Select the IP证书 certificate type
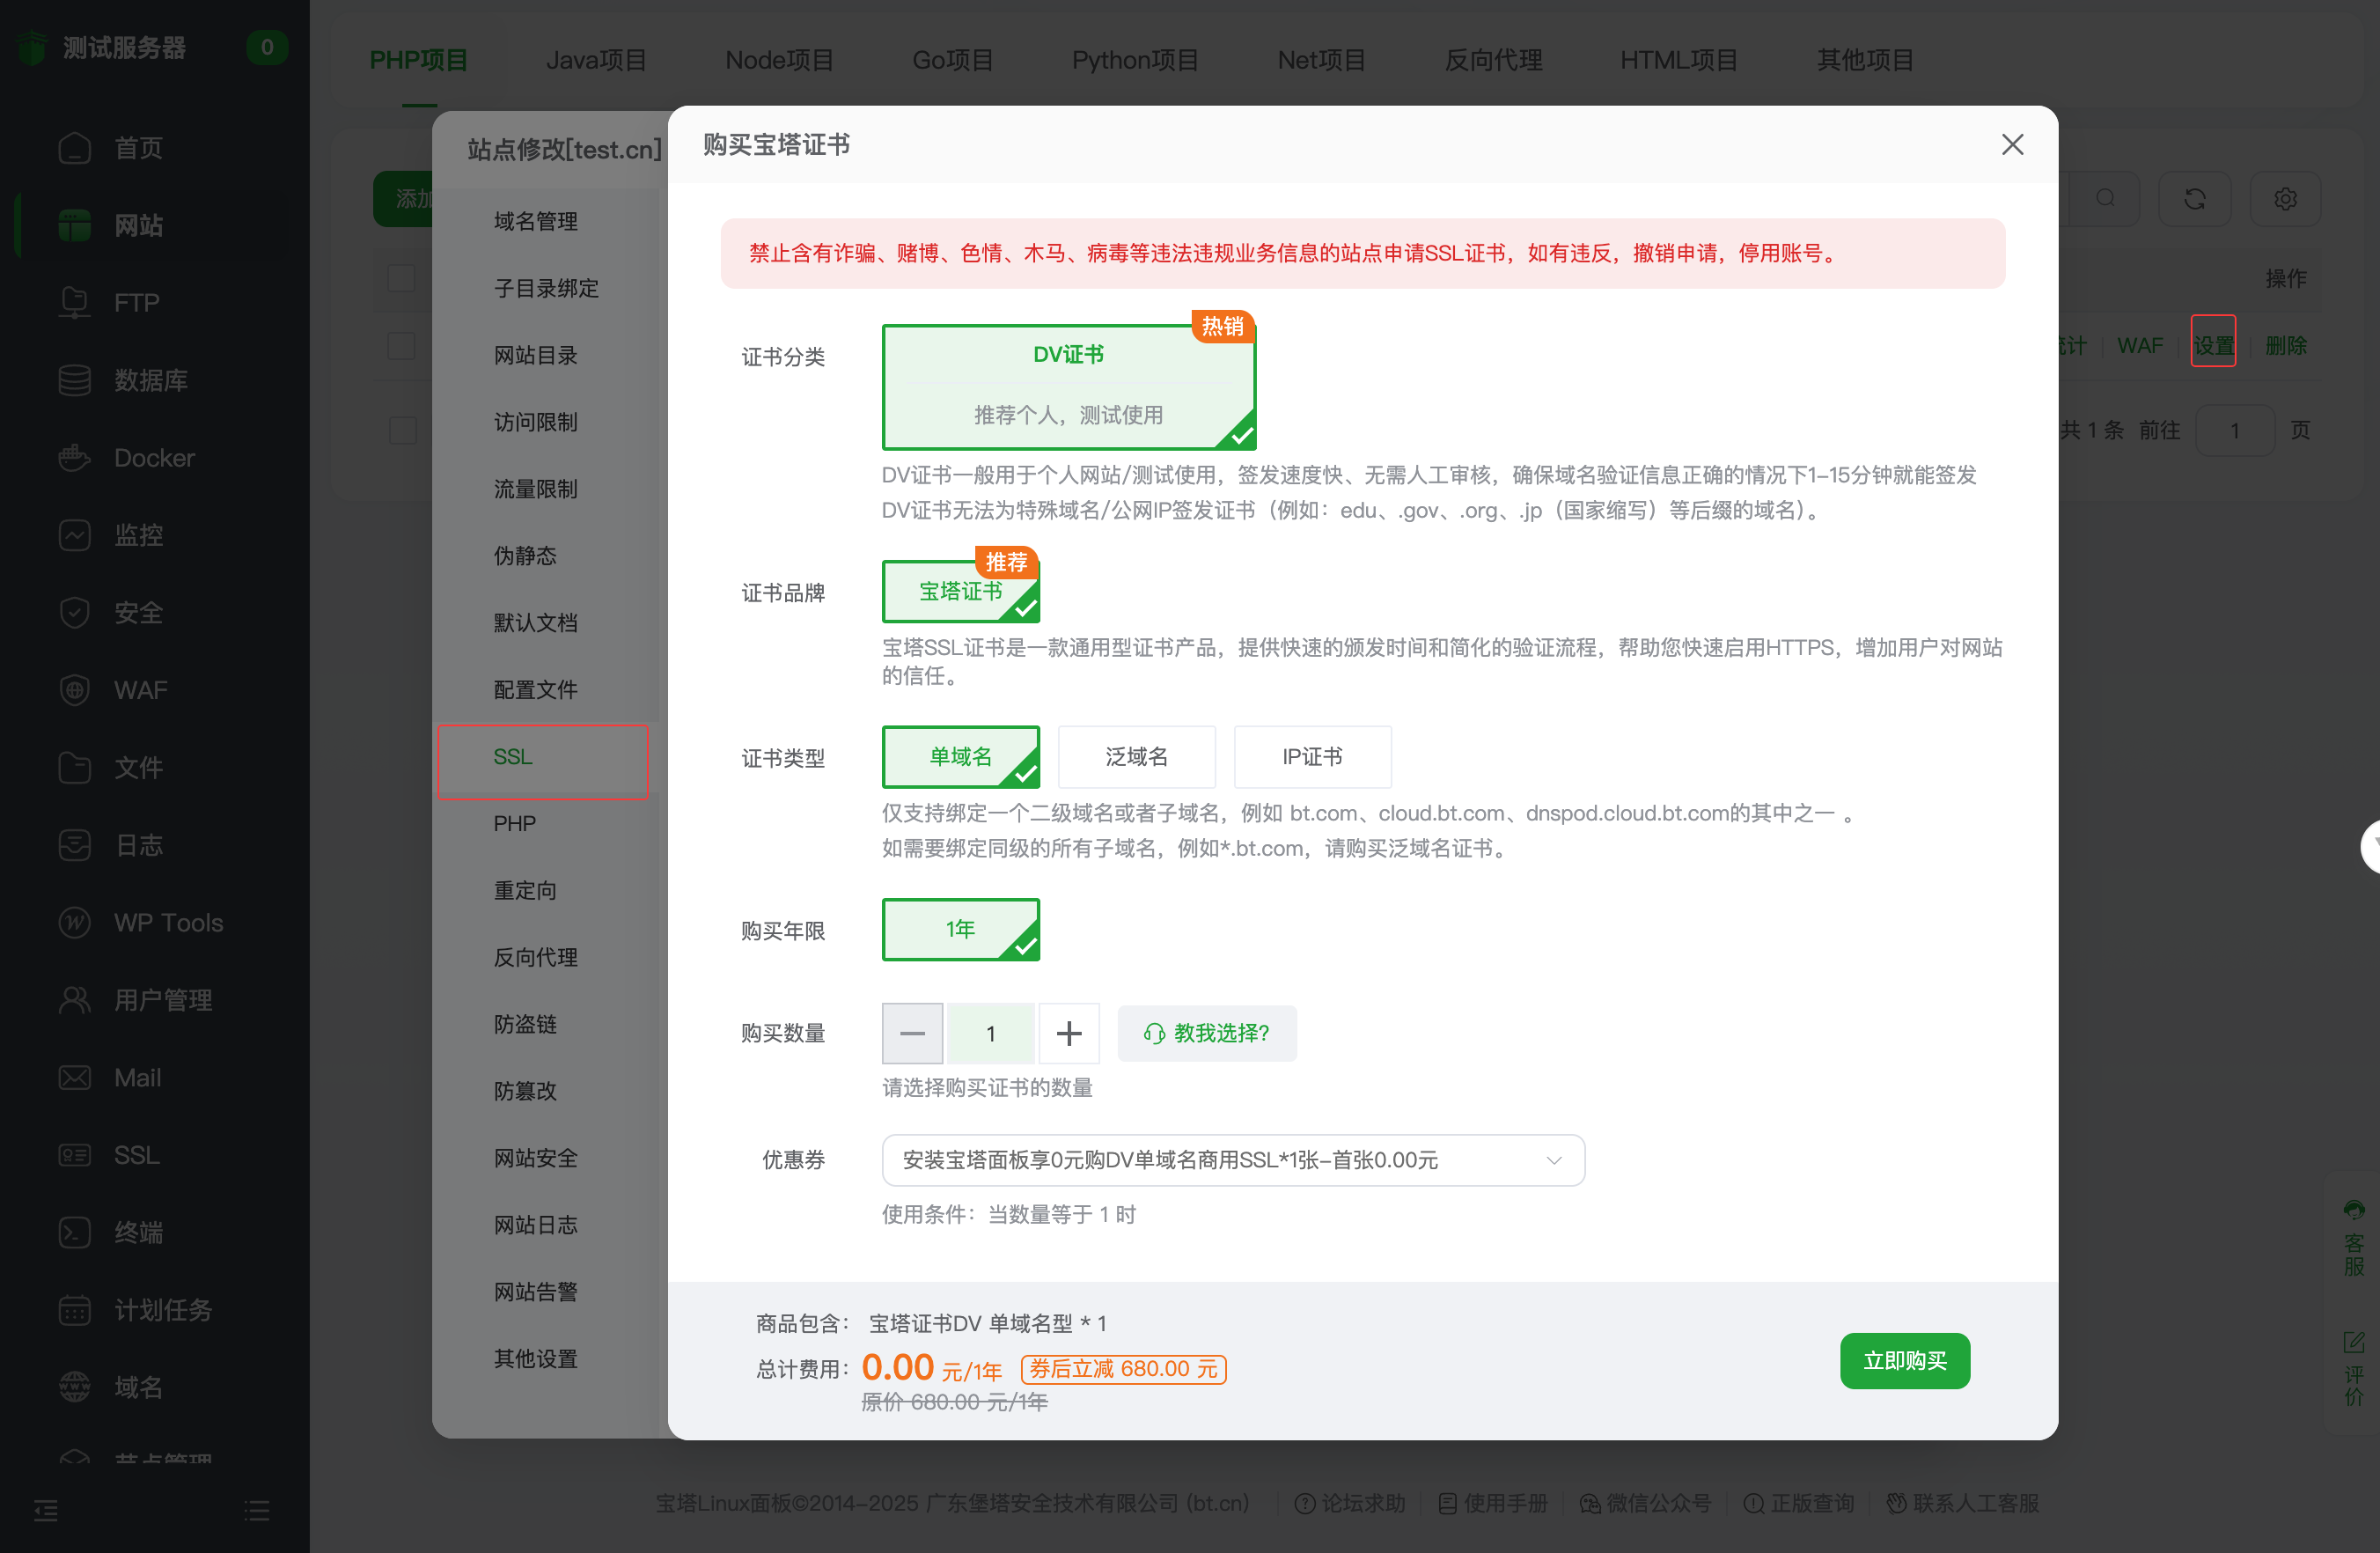The width and height of the screenshot is (2380, 1553). click(1312, 757)
